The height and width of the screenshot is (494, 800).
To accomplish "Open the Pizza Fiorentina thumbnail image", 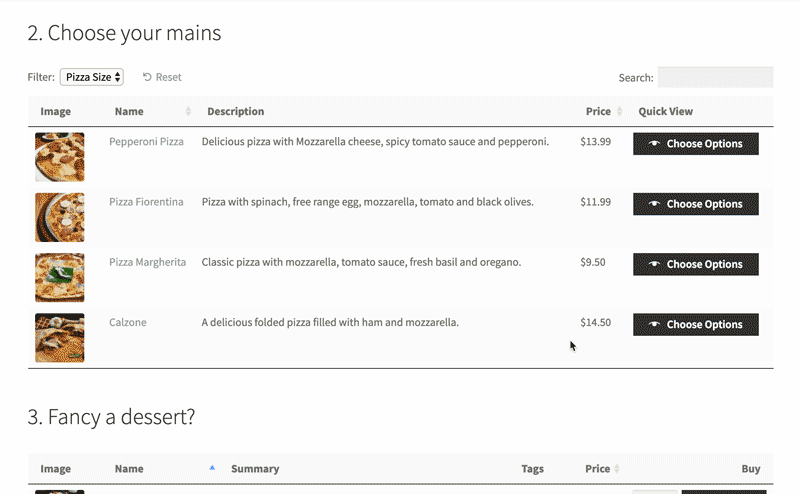I will pyautogui.click(x=60, y=217).
